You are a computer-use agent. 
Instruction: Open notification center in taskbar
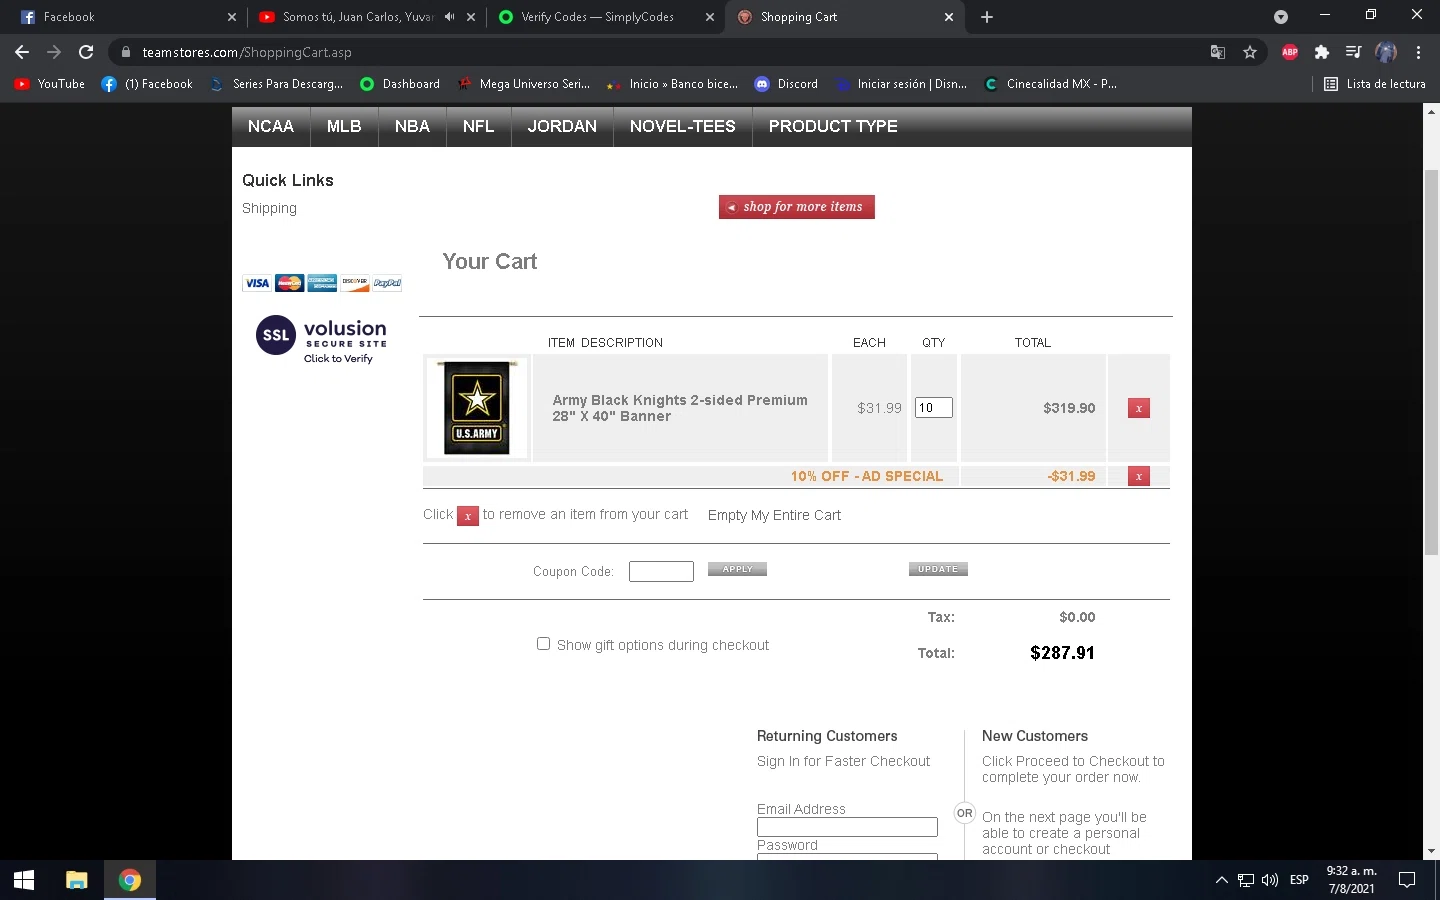tap(1407, 880)
